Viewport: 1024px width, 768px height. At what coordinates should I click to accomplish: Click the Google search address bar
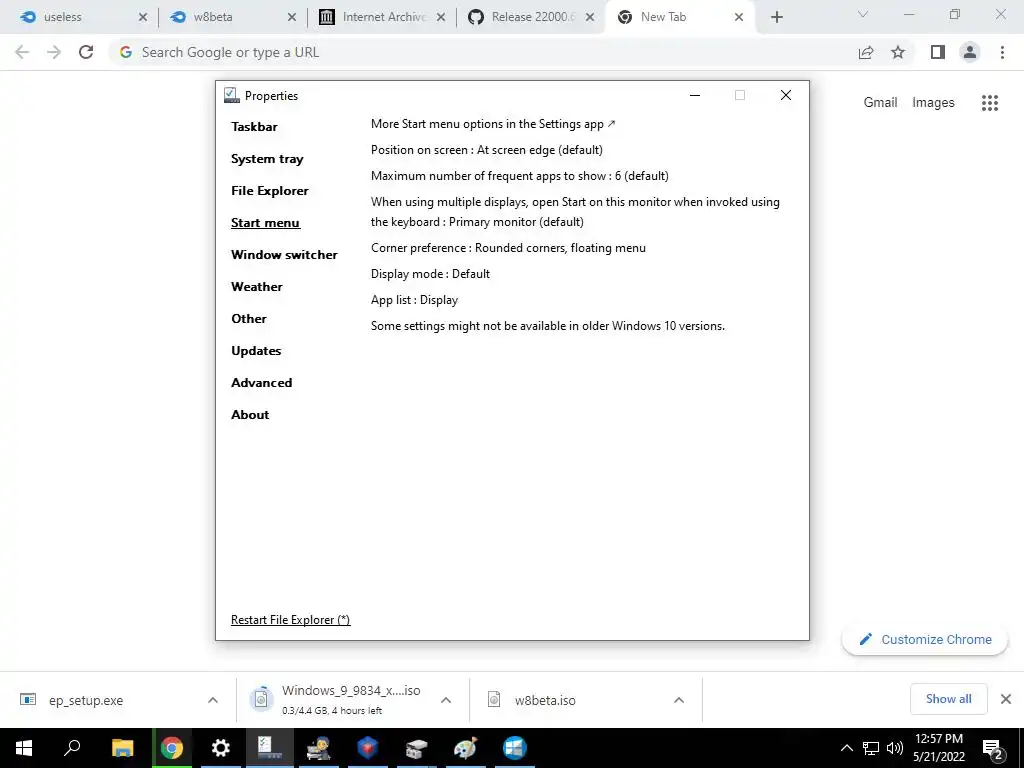pos(483,52)
